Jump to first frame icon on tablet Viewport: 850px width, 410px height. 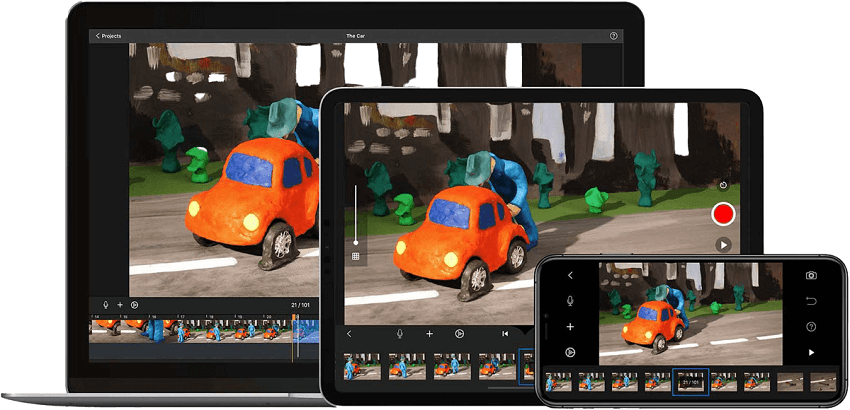pos(505,334)
